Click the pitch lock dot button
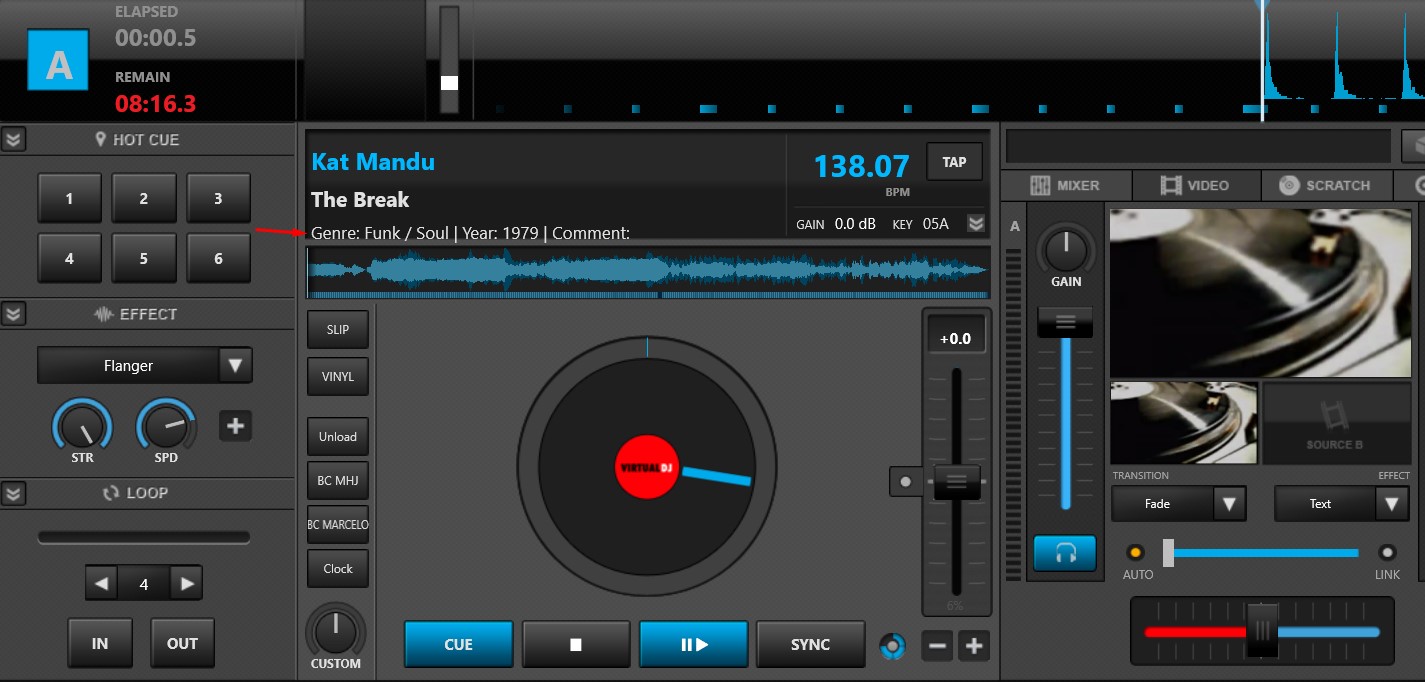Screen dimensions: 1425x682 pyautogui.click(x=906, y=481)
